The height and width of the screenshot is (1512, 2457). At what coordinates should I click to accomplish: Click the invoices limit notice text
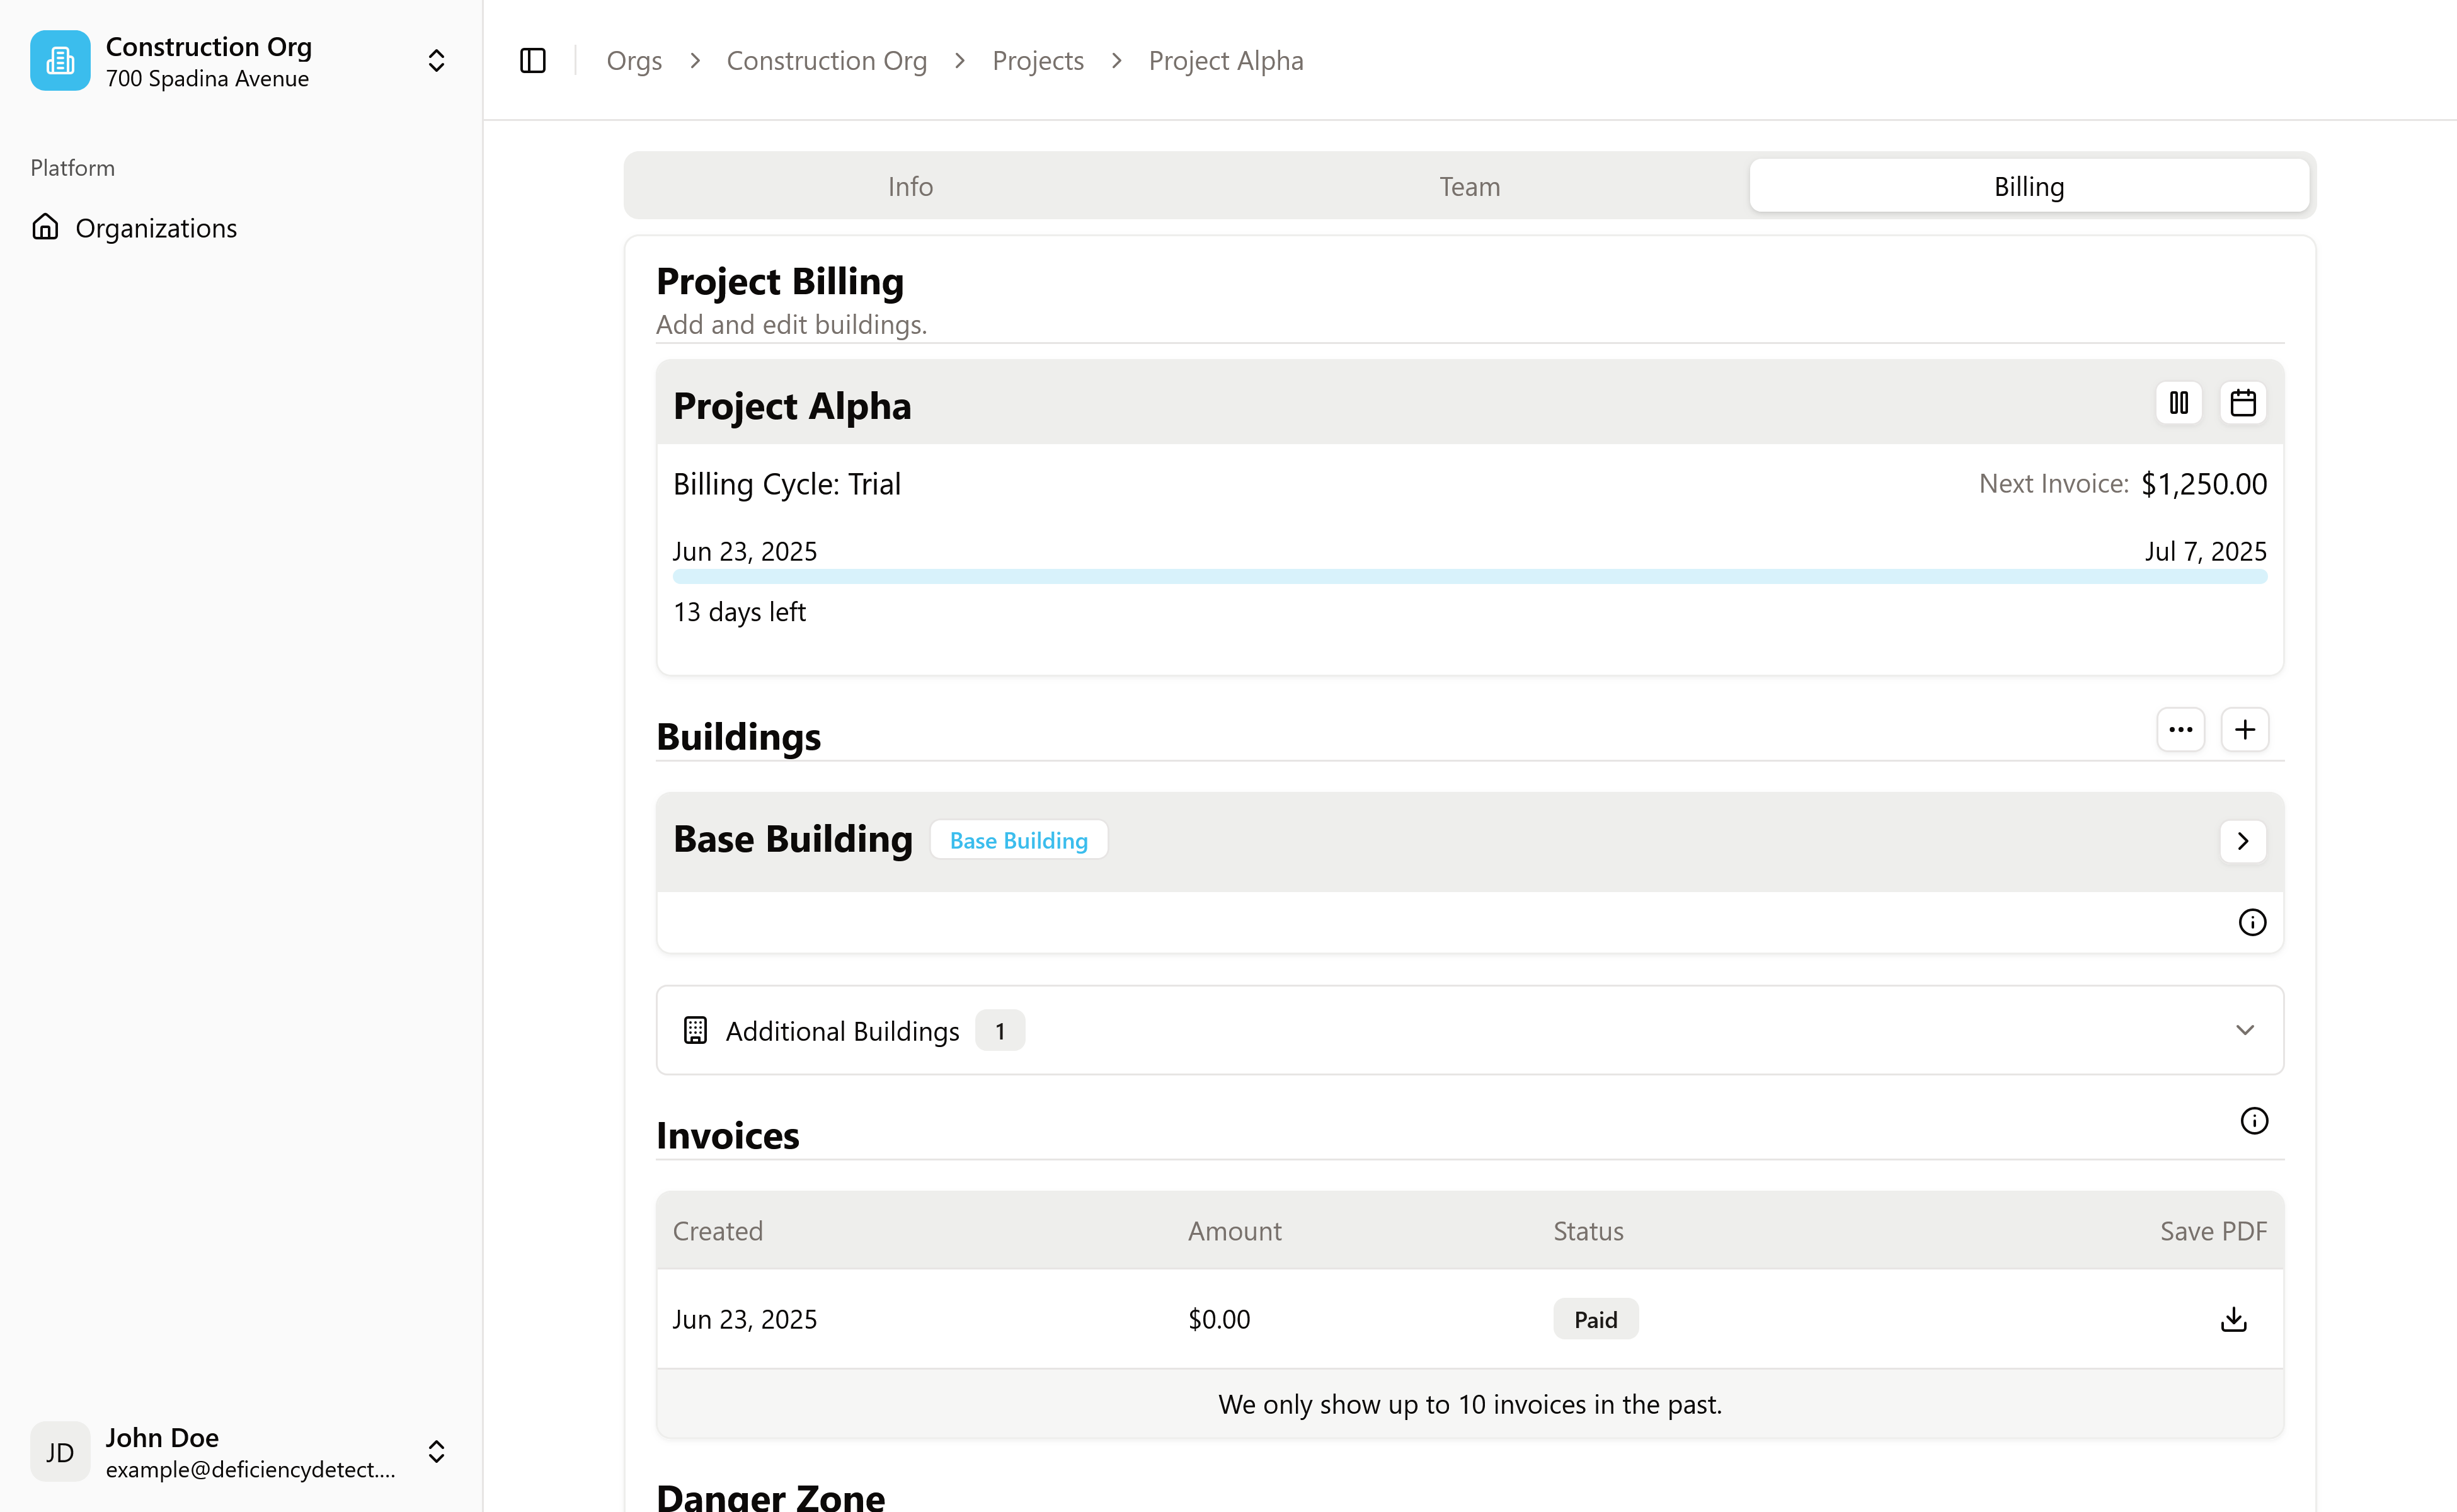[x=1469, y=1404]
